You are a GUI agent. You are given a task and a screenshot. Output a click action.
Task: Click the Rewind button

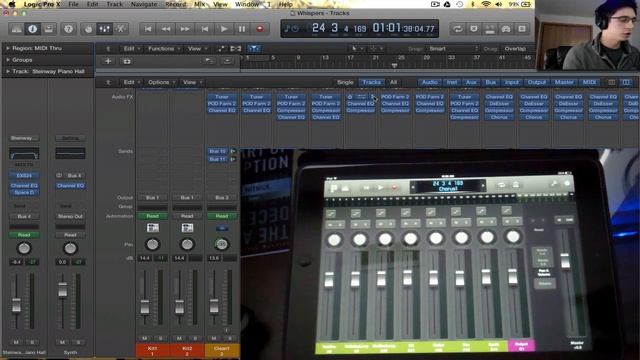pos(166,29)
